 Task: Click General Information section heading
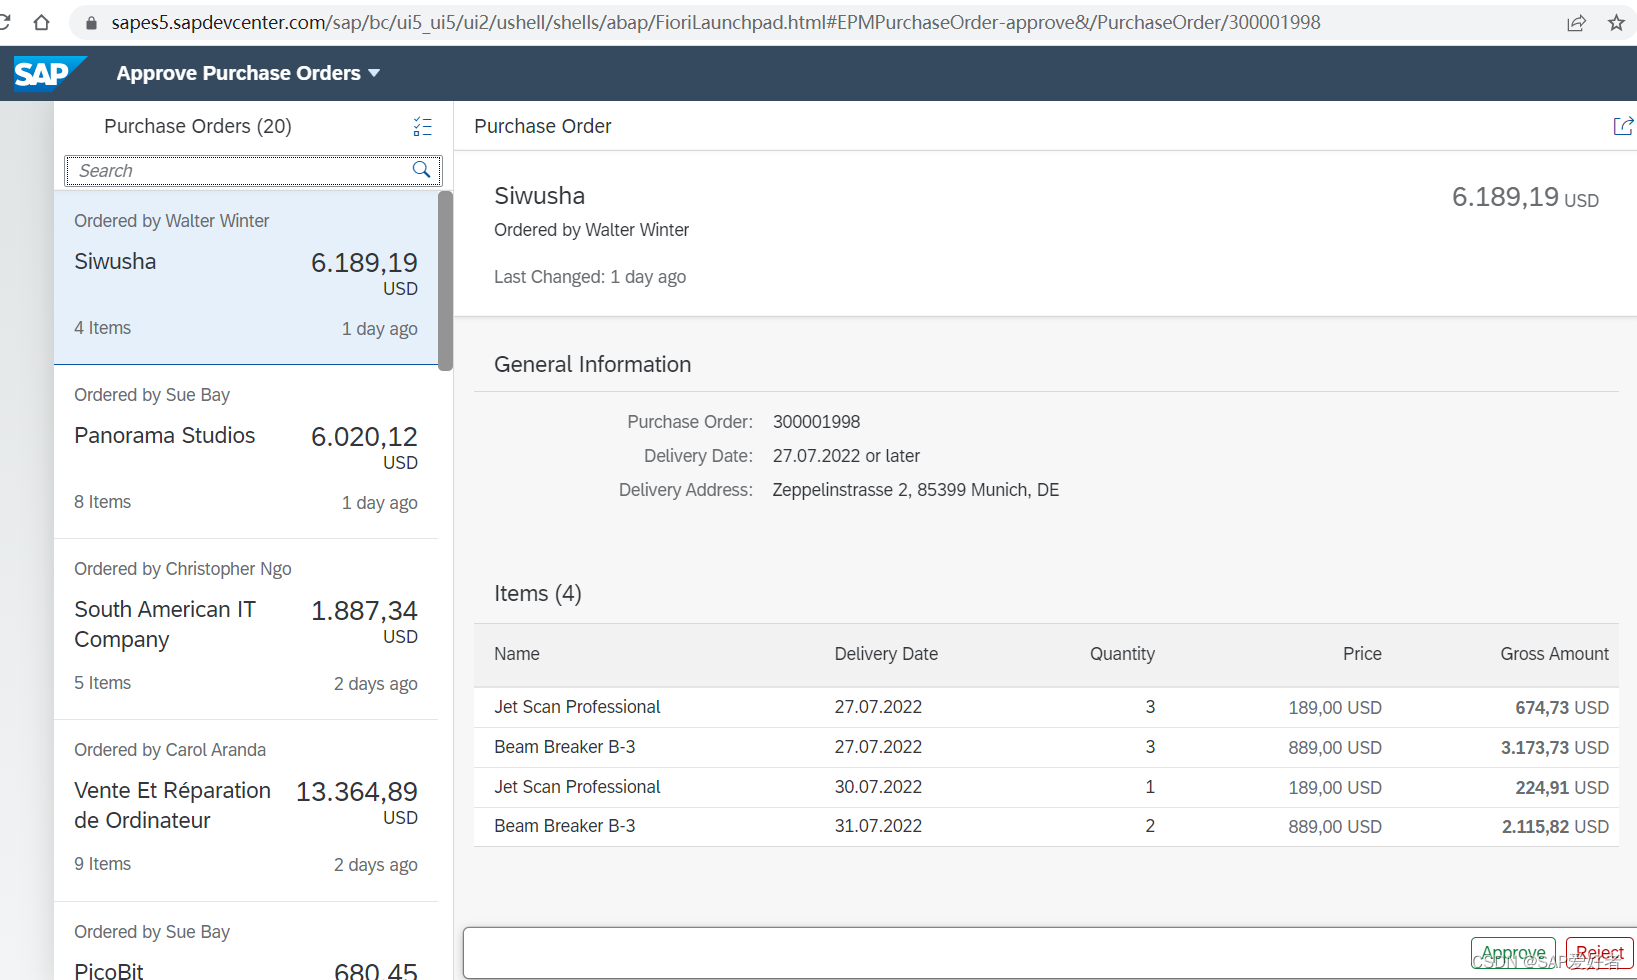point(592,364)
